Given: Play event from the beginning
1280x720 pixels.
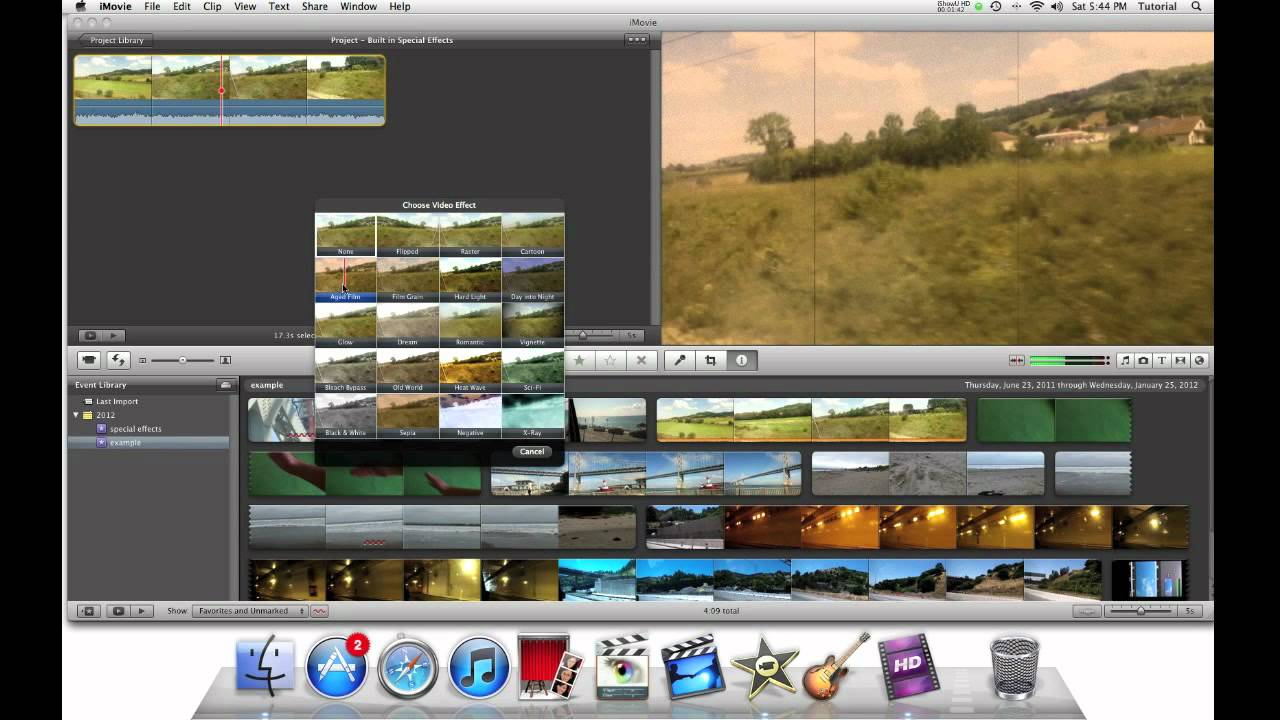Looking at the screenshot, I should [x=141, y=611].
